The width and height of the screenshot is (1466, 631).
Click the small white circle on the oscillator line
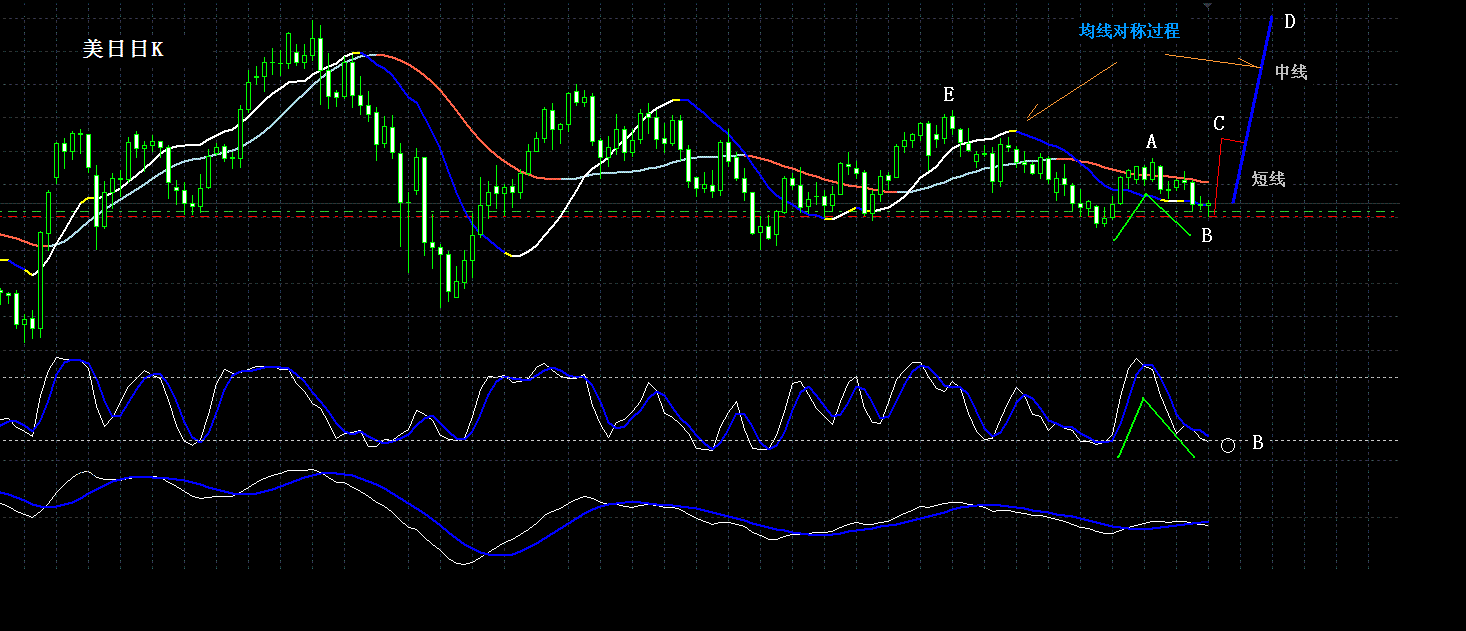1228,445
